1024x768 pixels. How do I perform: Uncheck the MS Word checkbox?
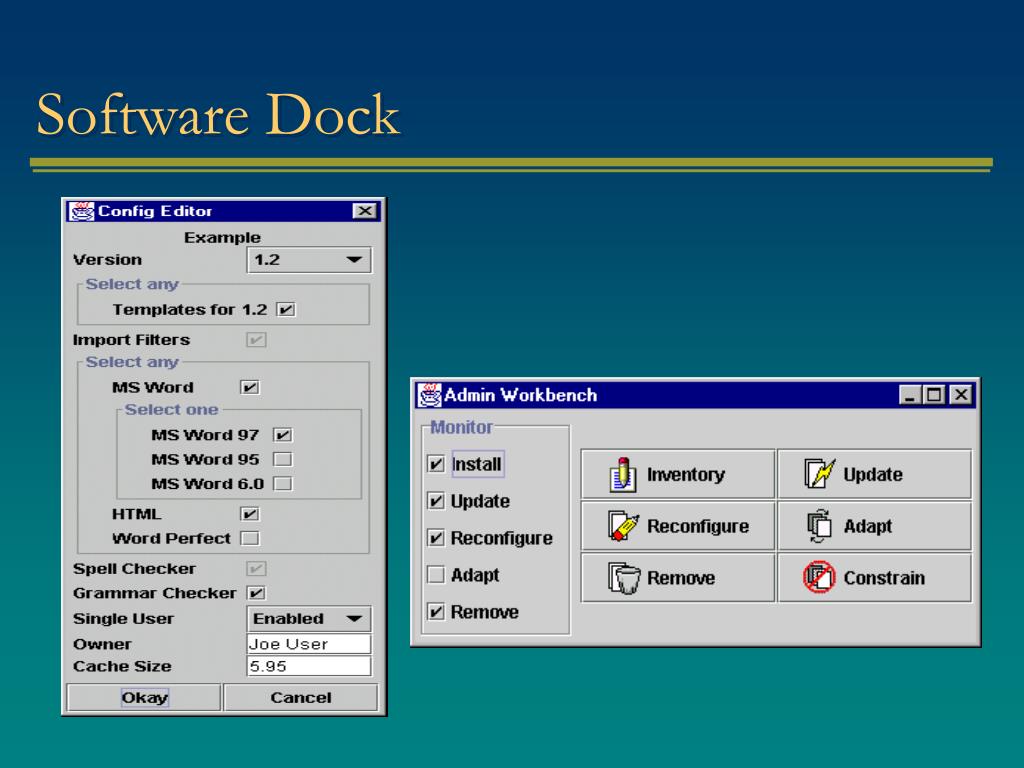point(249,387)
